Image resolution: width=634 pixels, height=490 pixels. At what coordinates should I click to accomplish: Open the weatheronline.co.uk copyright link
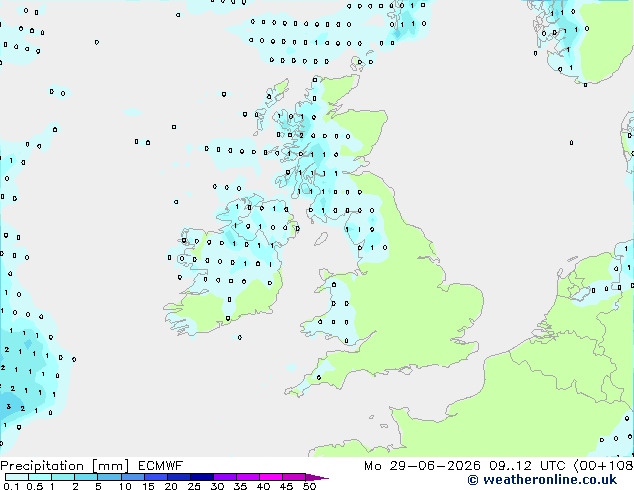pos(542,480)
